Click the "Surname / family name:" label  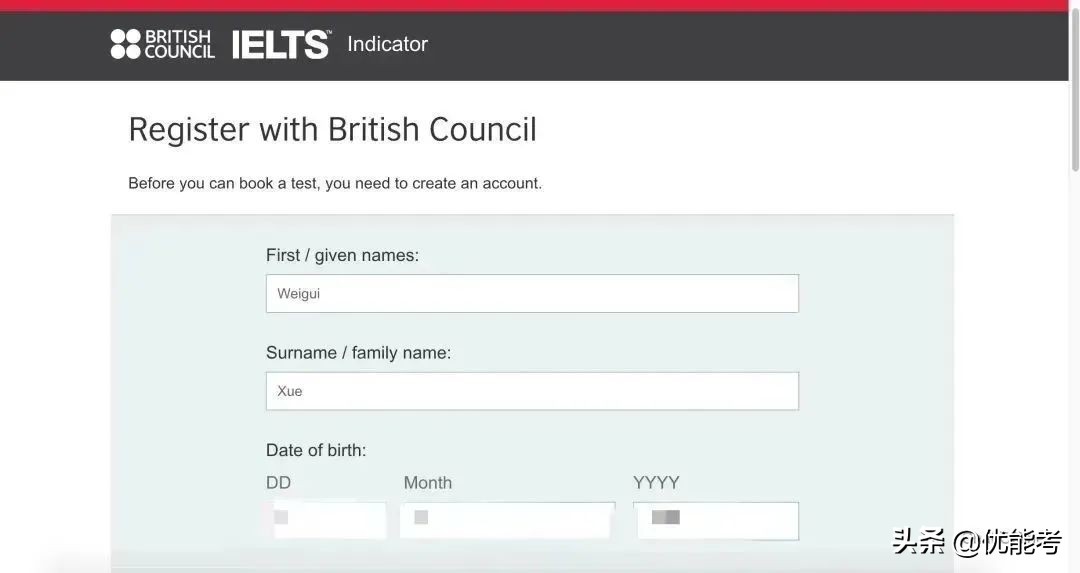pos(358,353)
